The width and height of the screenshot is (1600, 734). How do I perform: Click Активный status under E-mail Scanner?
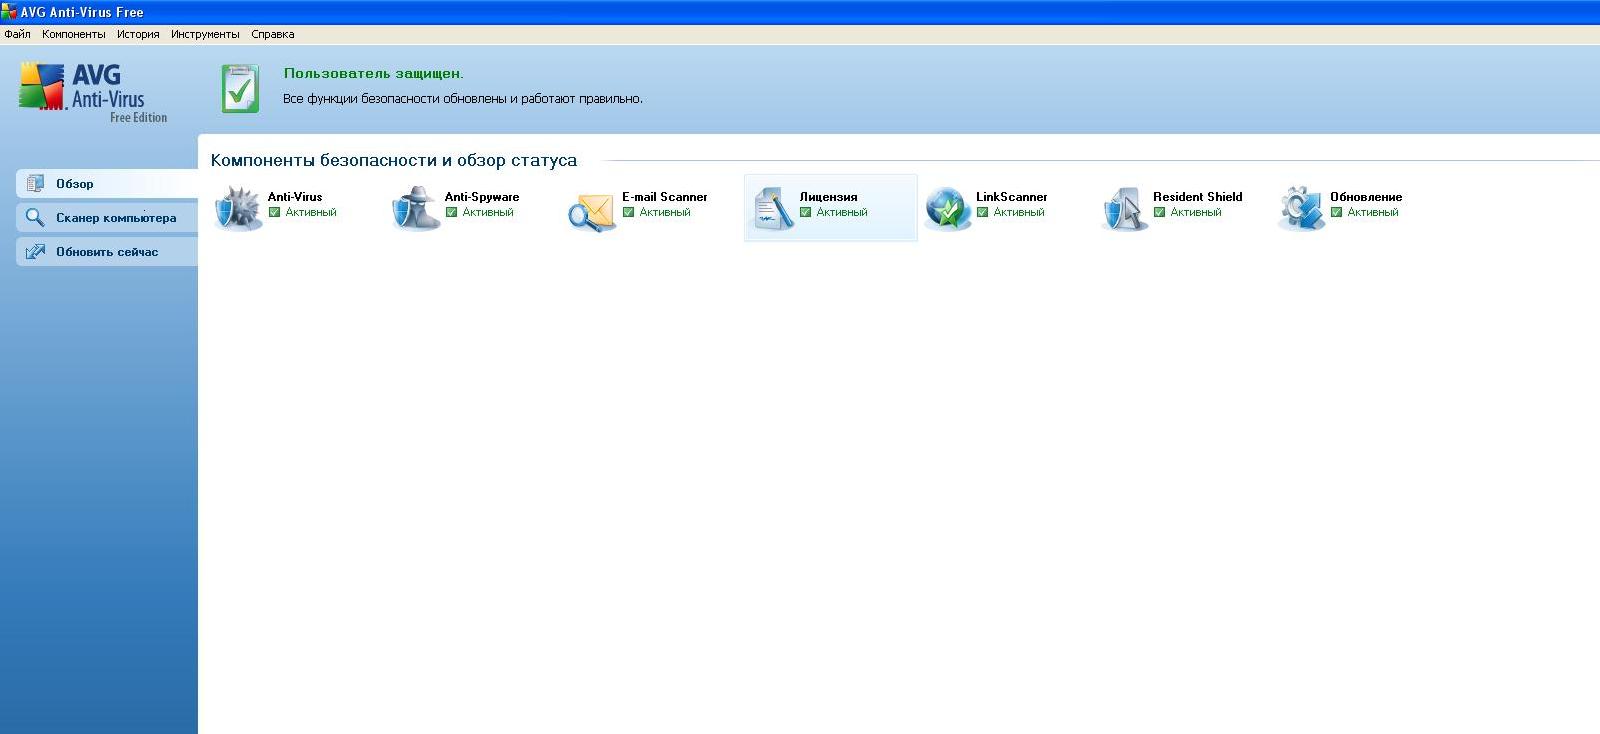665,212
